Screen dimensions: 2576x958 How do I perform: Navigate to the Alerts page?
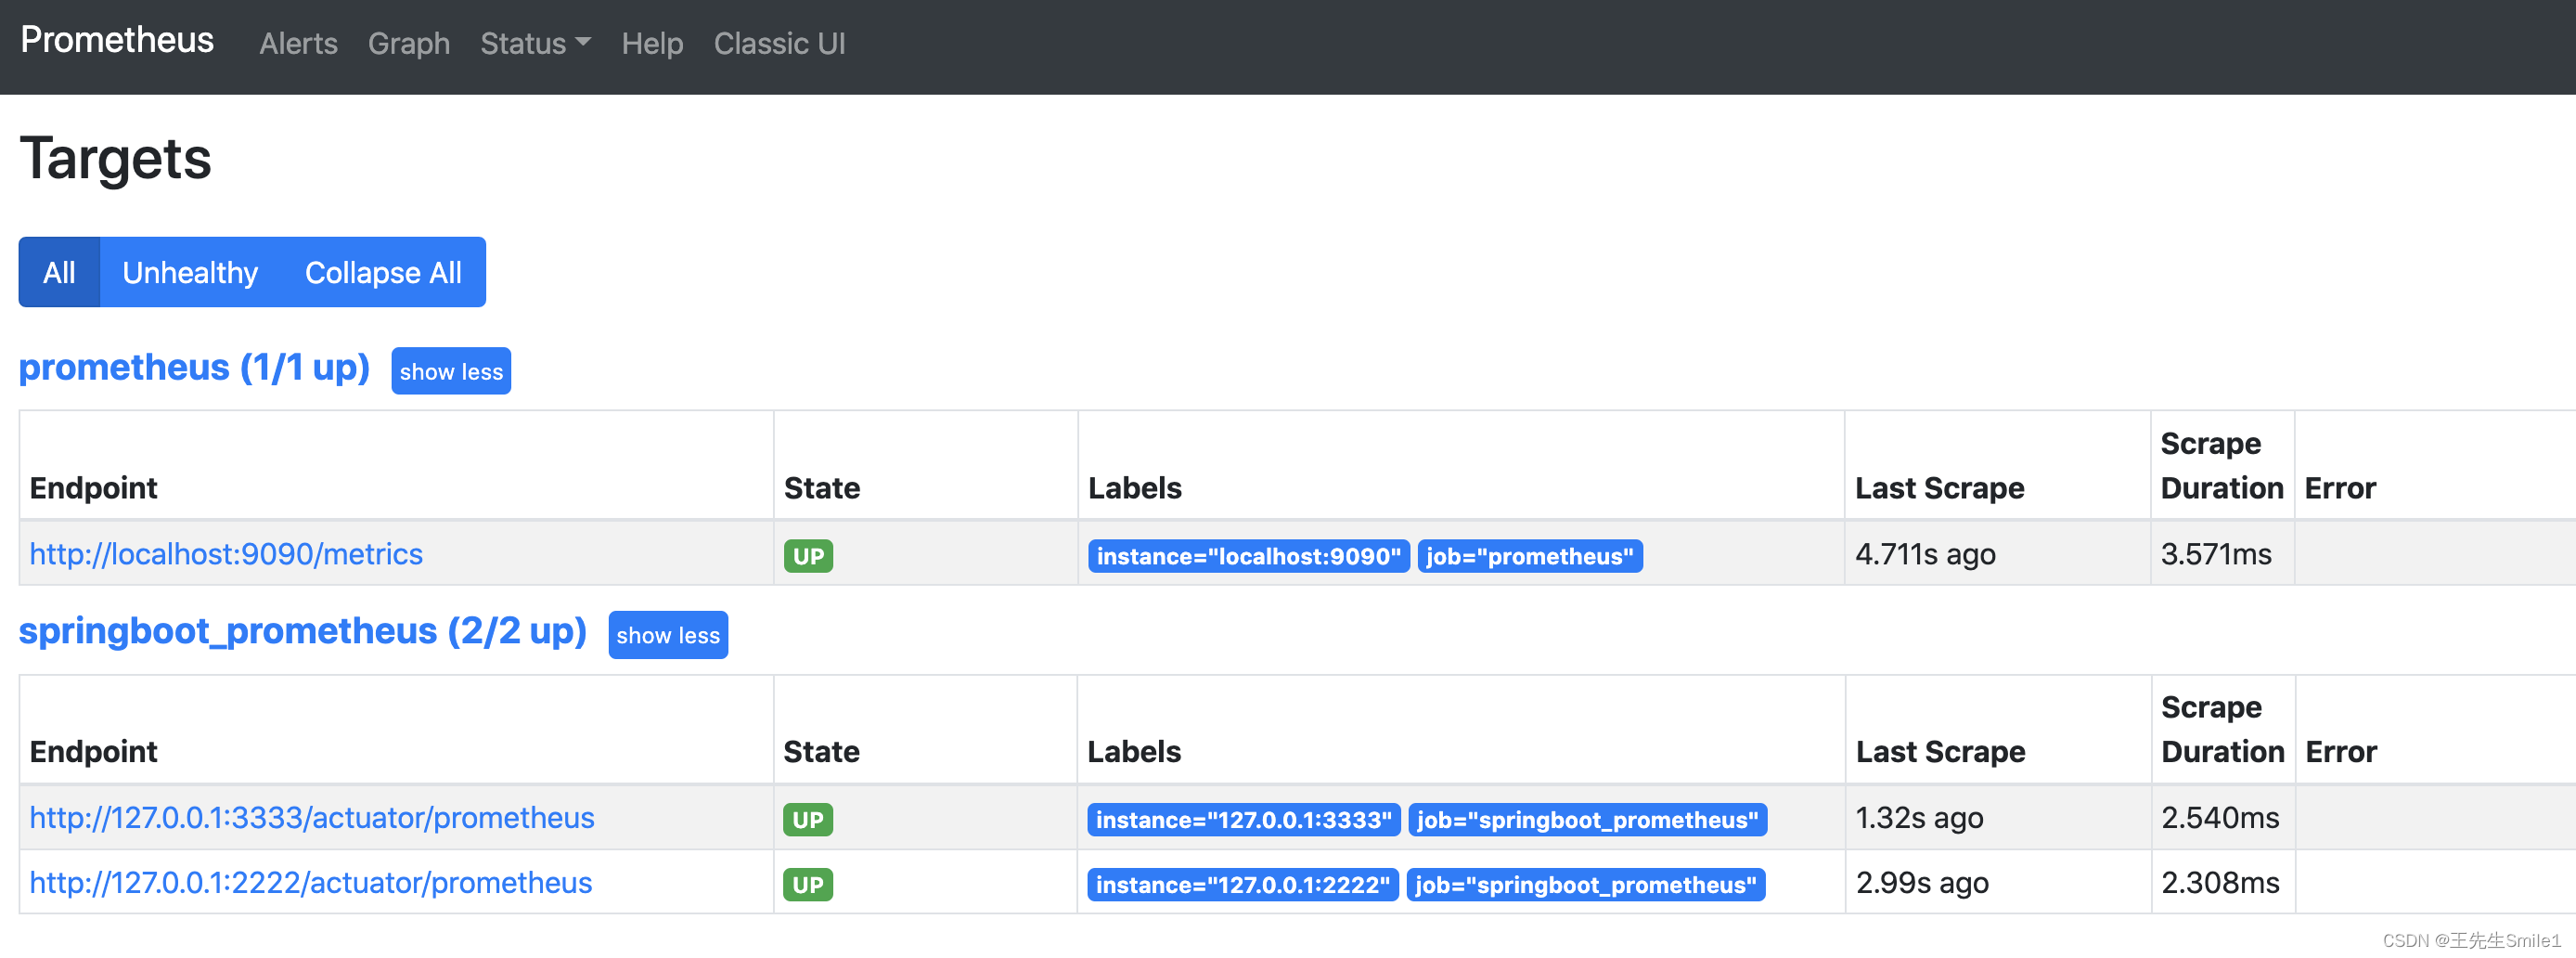[298, 44]
